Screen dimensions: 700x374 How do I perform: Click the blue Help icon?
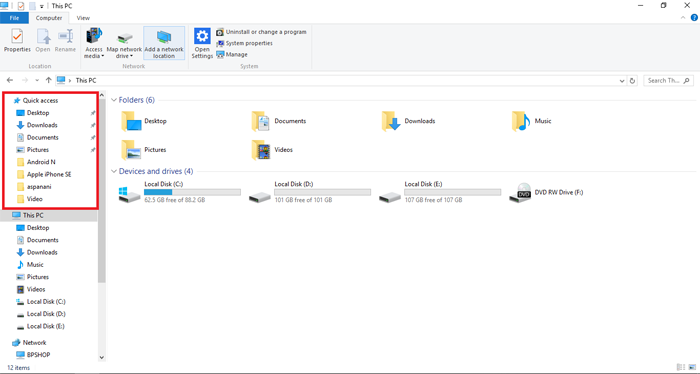click(694, 18)
